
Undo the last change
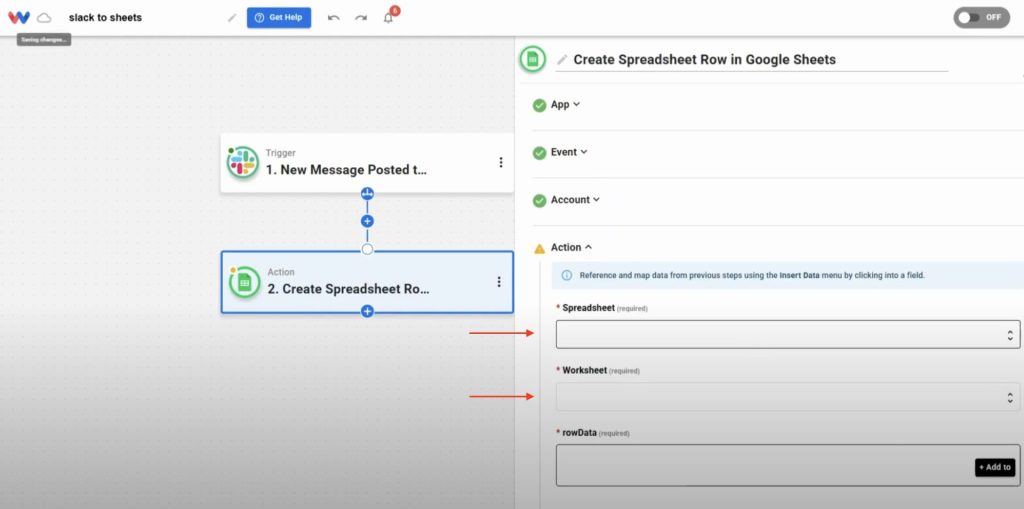tap(334, 18)
